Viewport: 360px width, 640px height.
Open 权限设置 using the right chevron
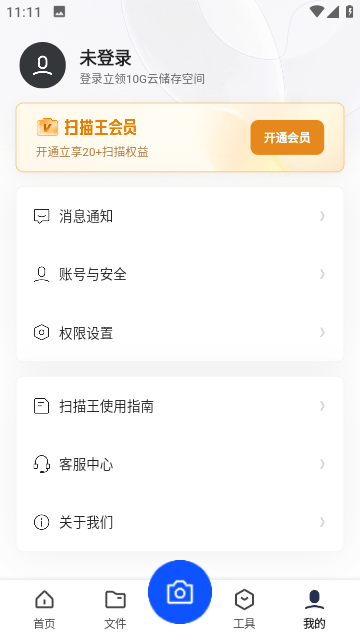coord(322,332)
